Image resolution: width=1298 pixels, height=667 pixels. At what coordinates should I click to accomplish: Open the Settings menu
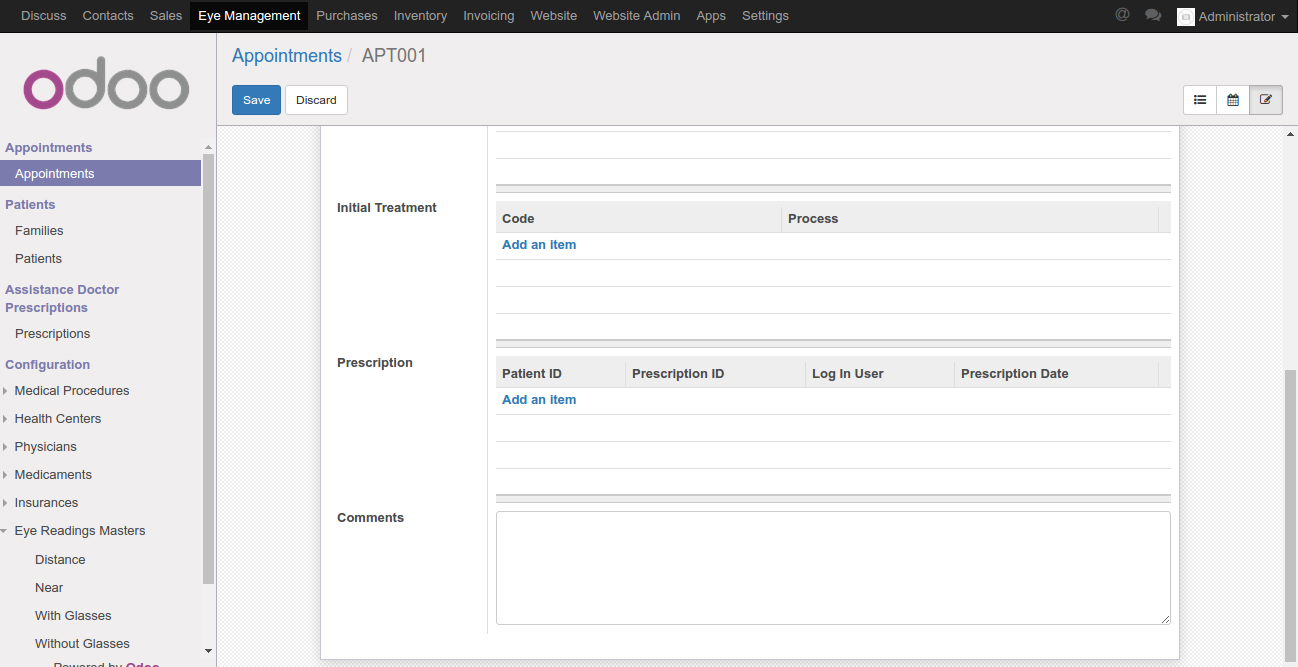765,16
